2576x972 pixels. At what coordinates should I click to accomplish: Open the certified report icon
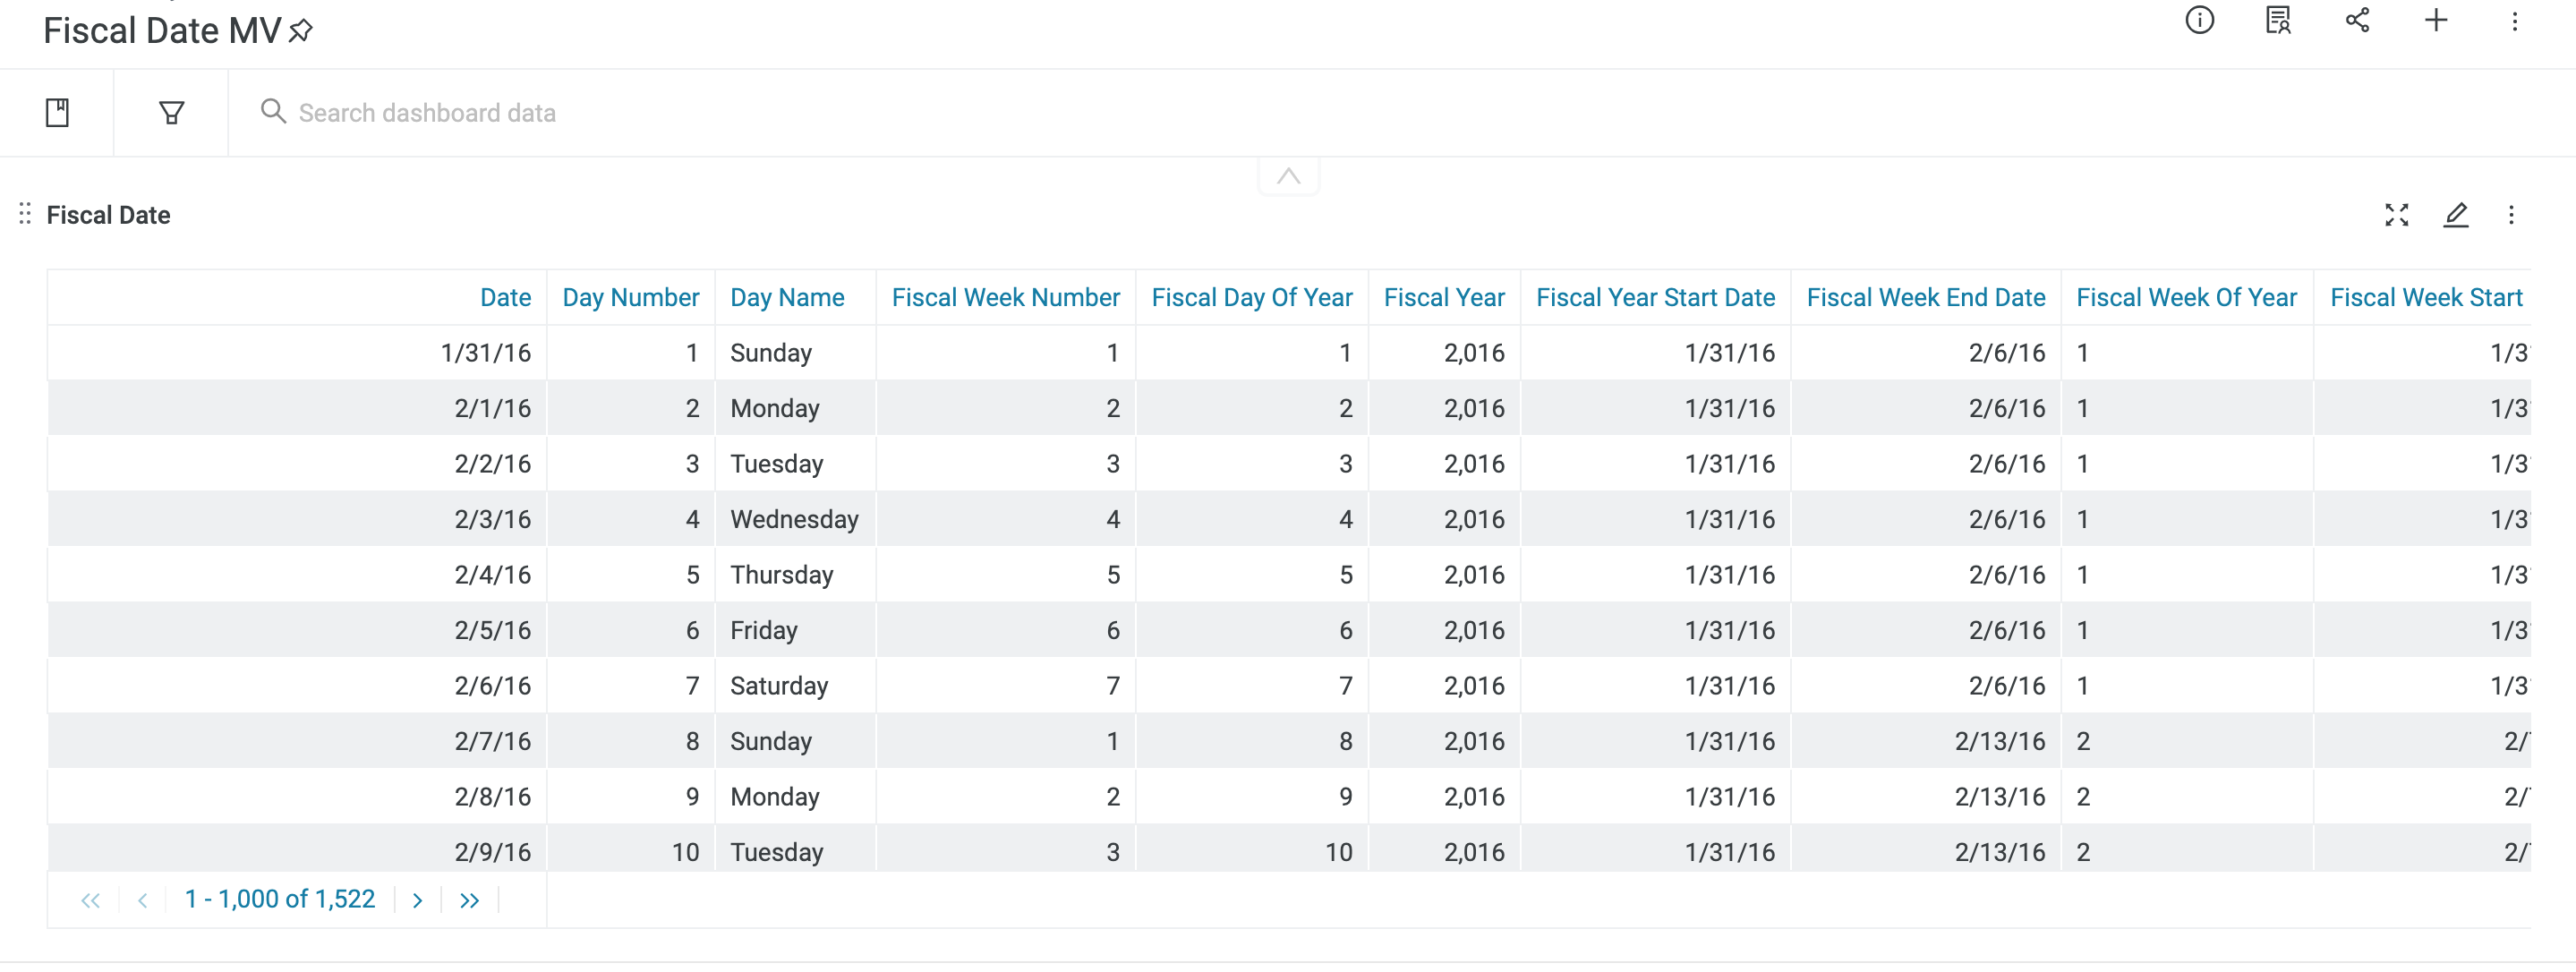2277,20
